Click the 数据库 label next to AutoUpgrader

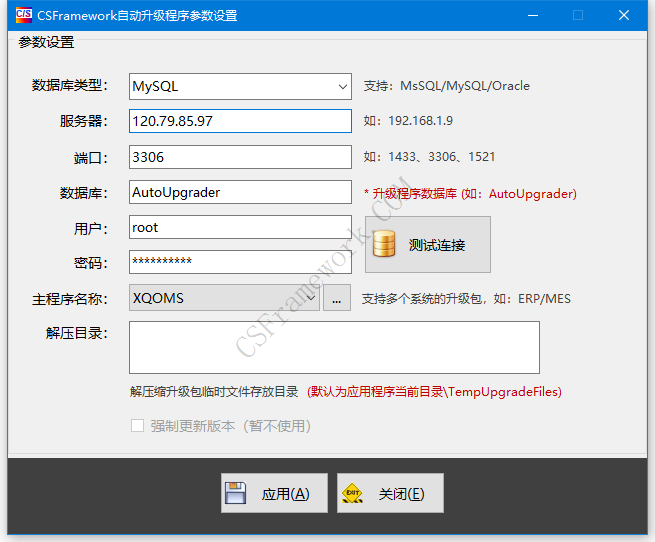[x=84, y=193]
